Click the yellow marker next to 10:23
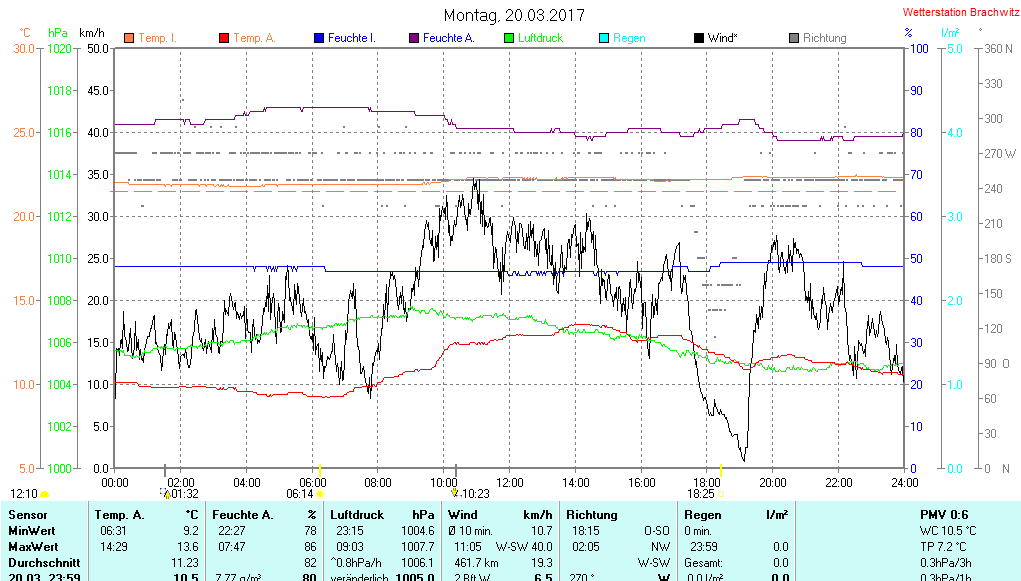 [x=455, y=493]
